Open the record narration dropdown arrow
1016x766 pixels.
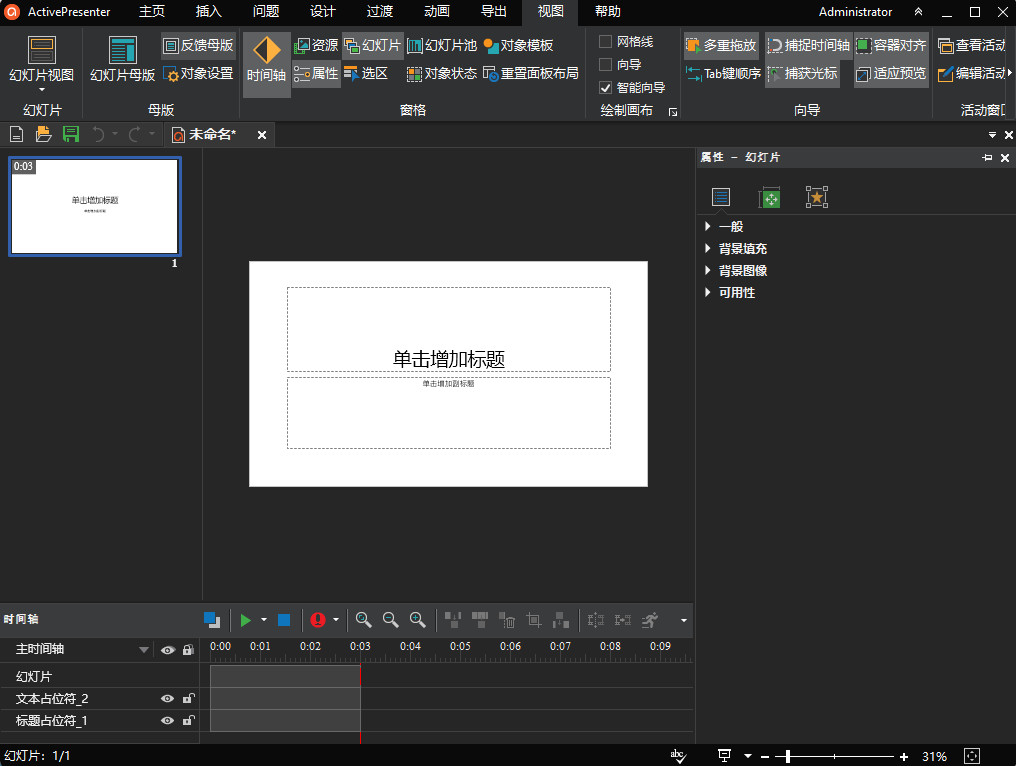336,620
